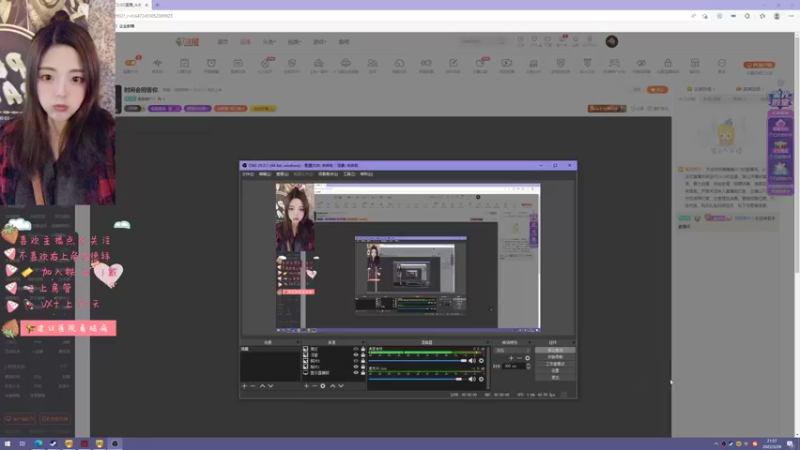Move source down with down arrow in OBS Sources panel
The height and width of the screenshot is (450, 800).
(341, 386)
